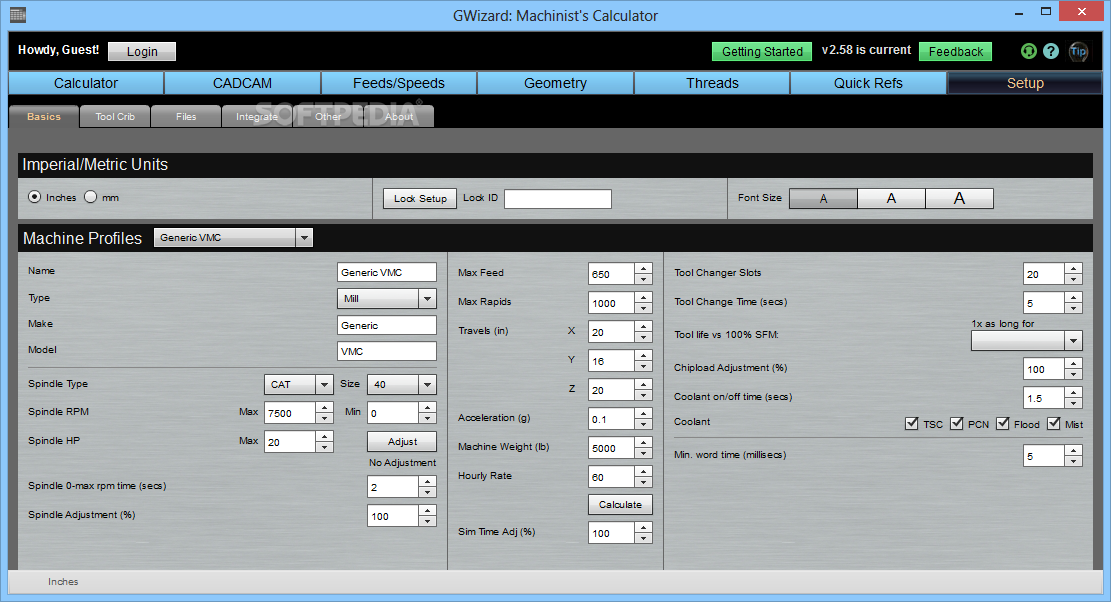Open the Geometry tab
The image size is (1111, 602).
click(x=556, y=83)
